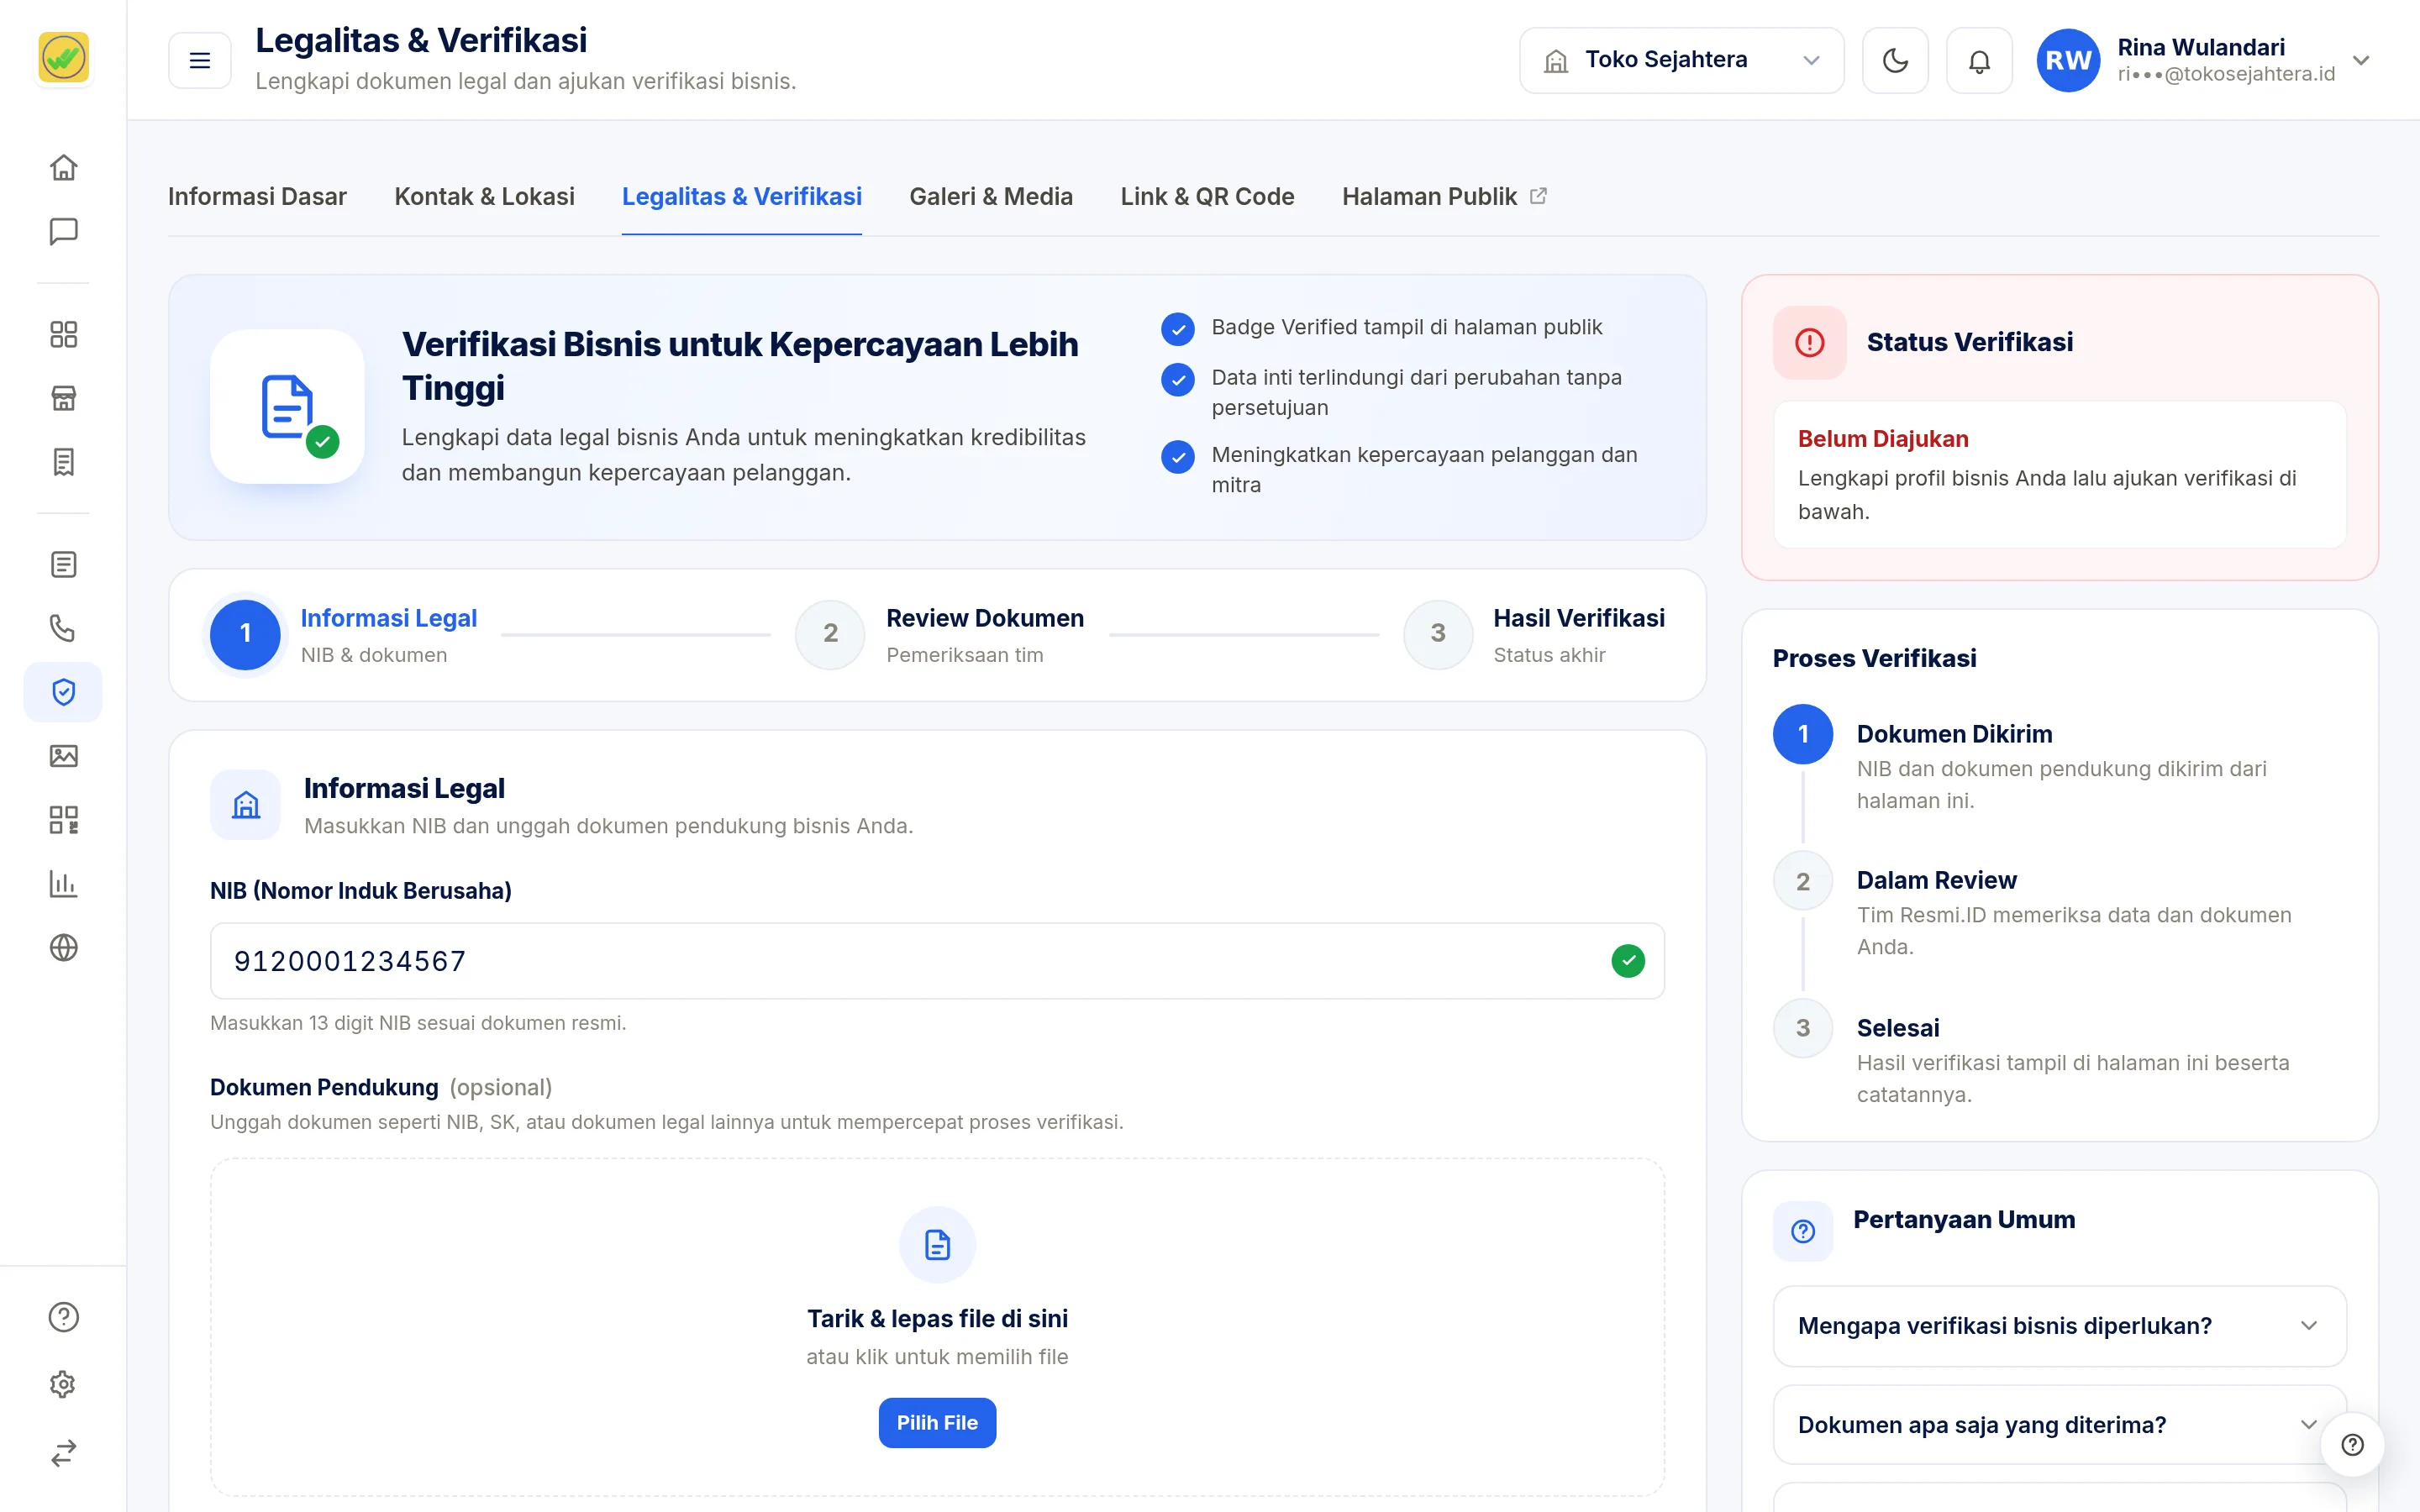Open the phone contact sidebar icon
2420x1512 pixels.
click(63, 628)
